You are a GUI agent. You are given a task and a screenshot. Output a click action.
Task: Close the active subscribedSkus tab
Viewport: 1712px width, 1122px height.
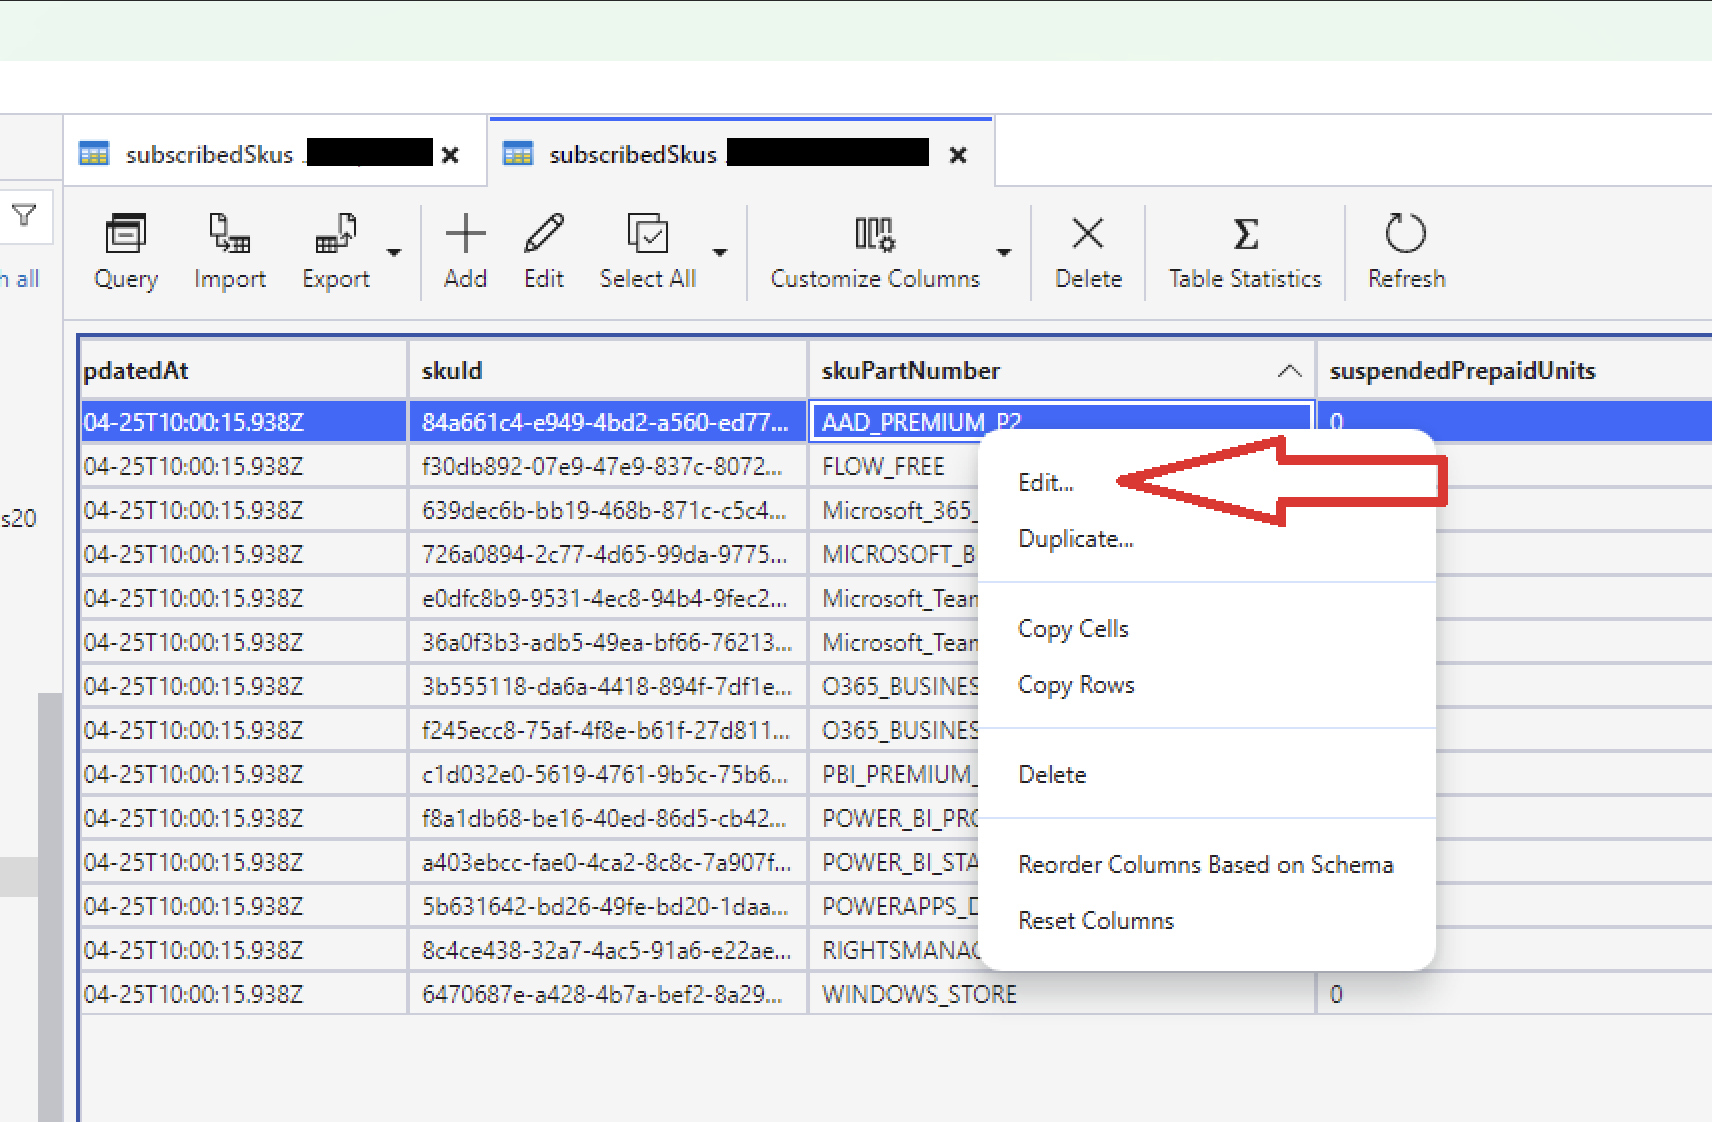pos(958,155)
